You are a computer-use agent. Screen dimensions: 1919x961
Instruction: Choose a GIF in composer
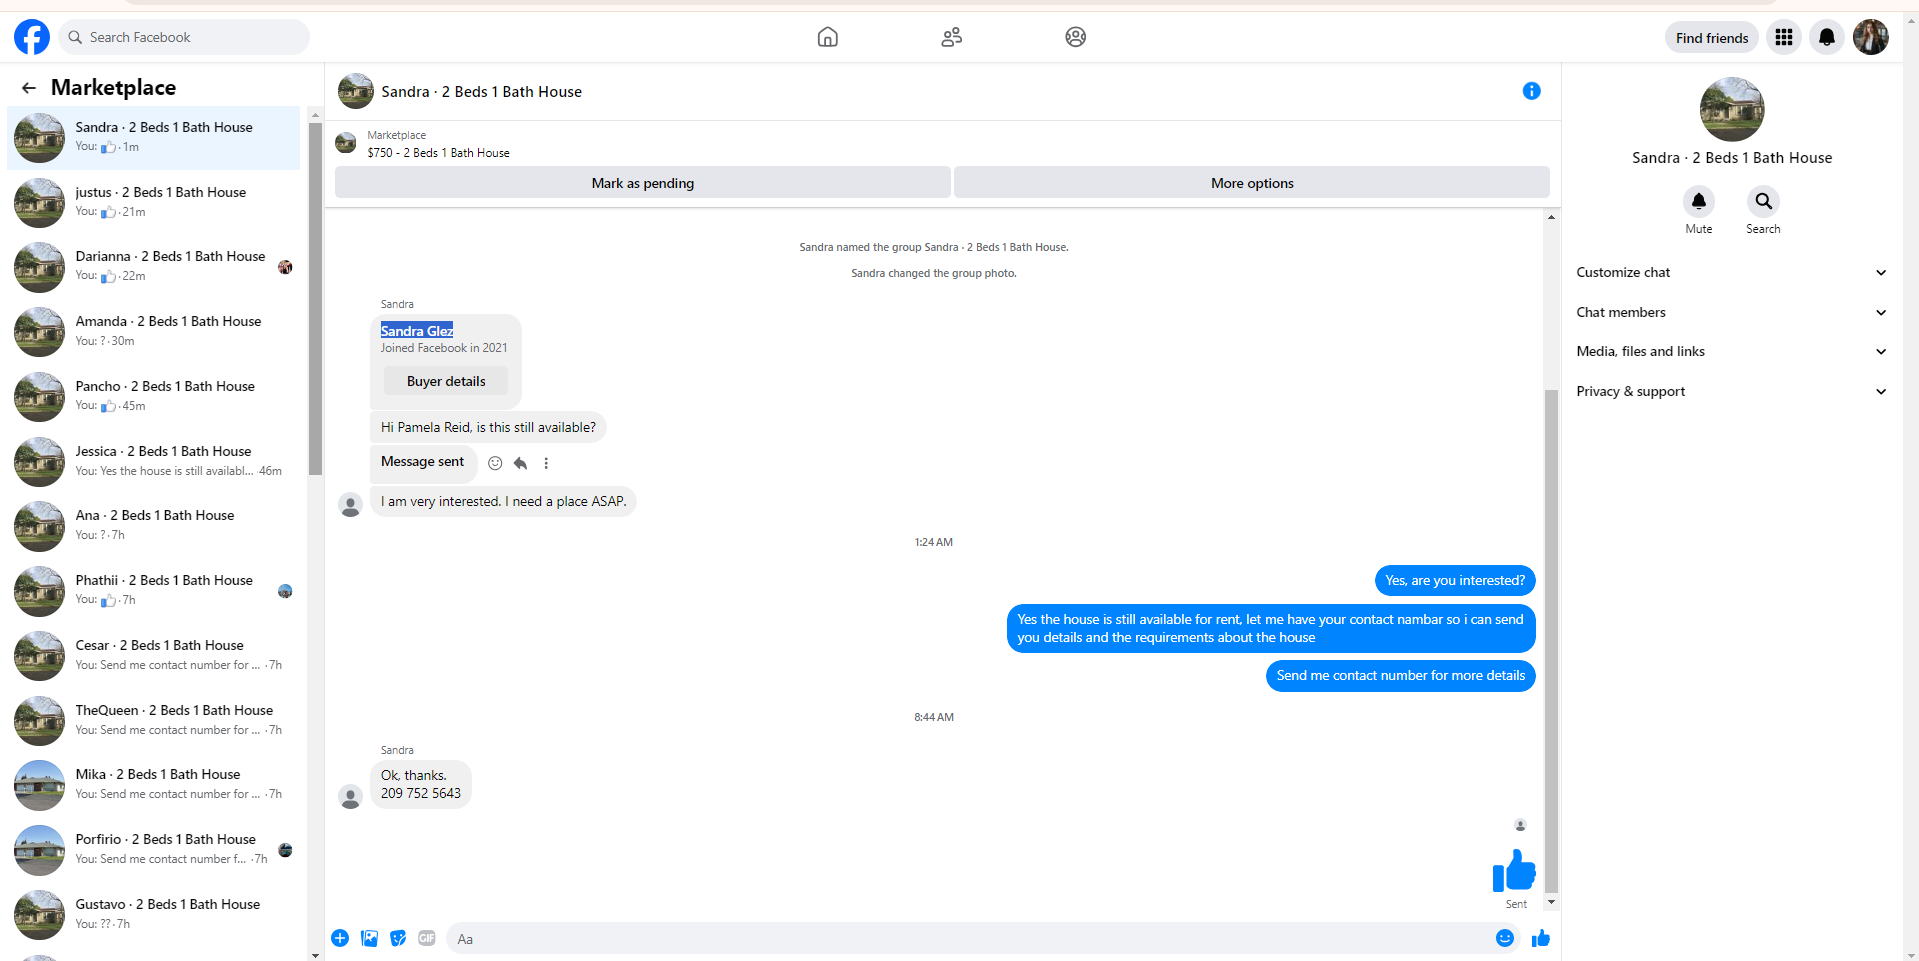[427, 938]
